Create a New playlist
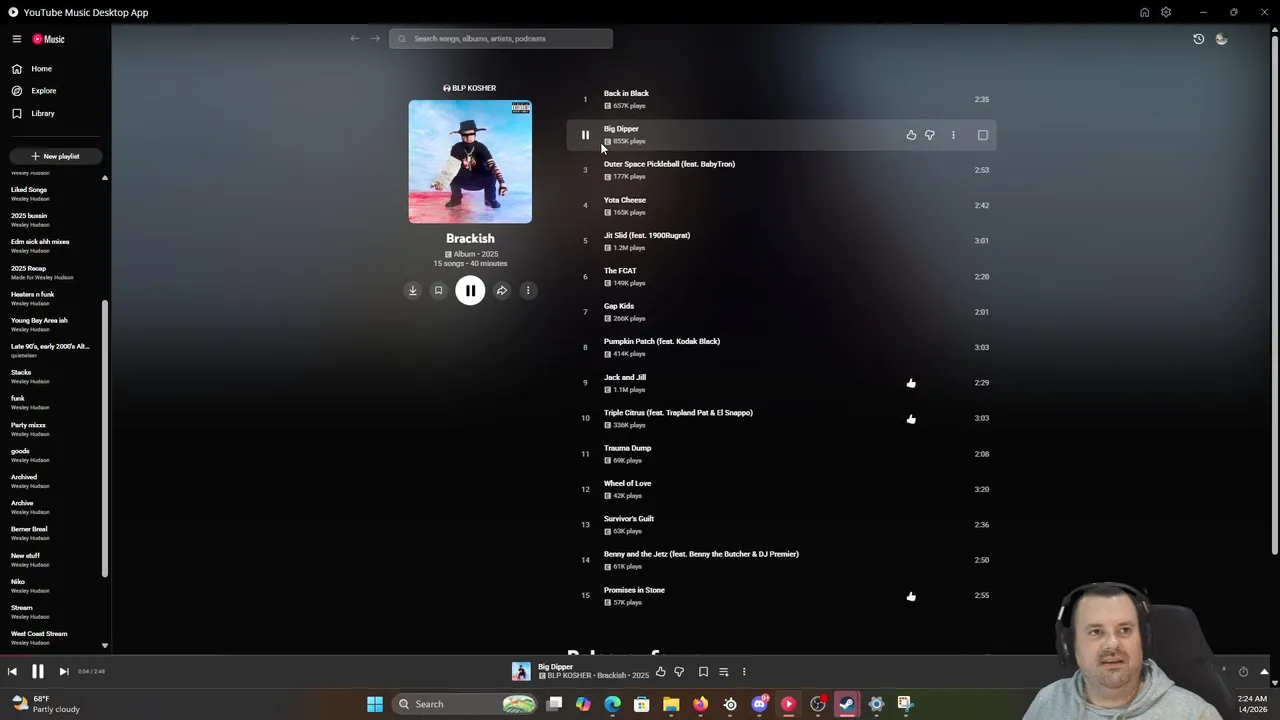 [55, 156]
